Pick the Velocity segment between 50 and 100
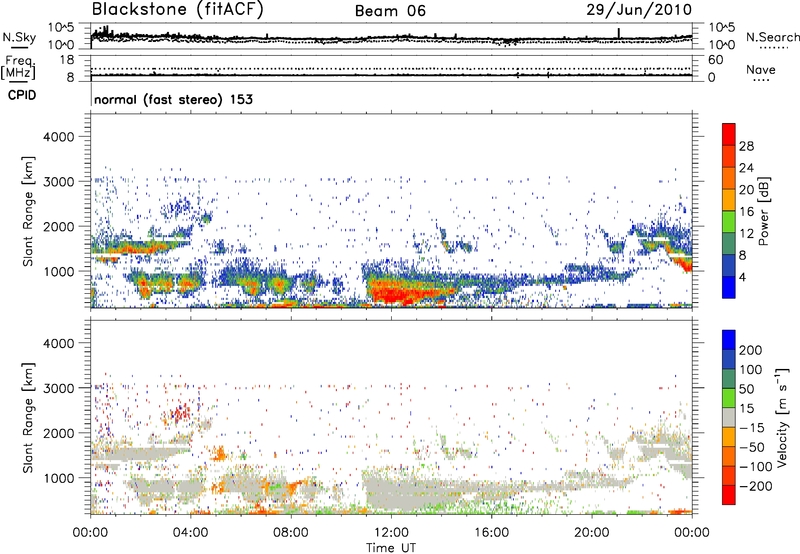800x554 pixels. tap(729, 379)
